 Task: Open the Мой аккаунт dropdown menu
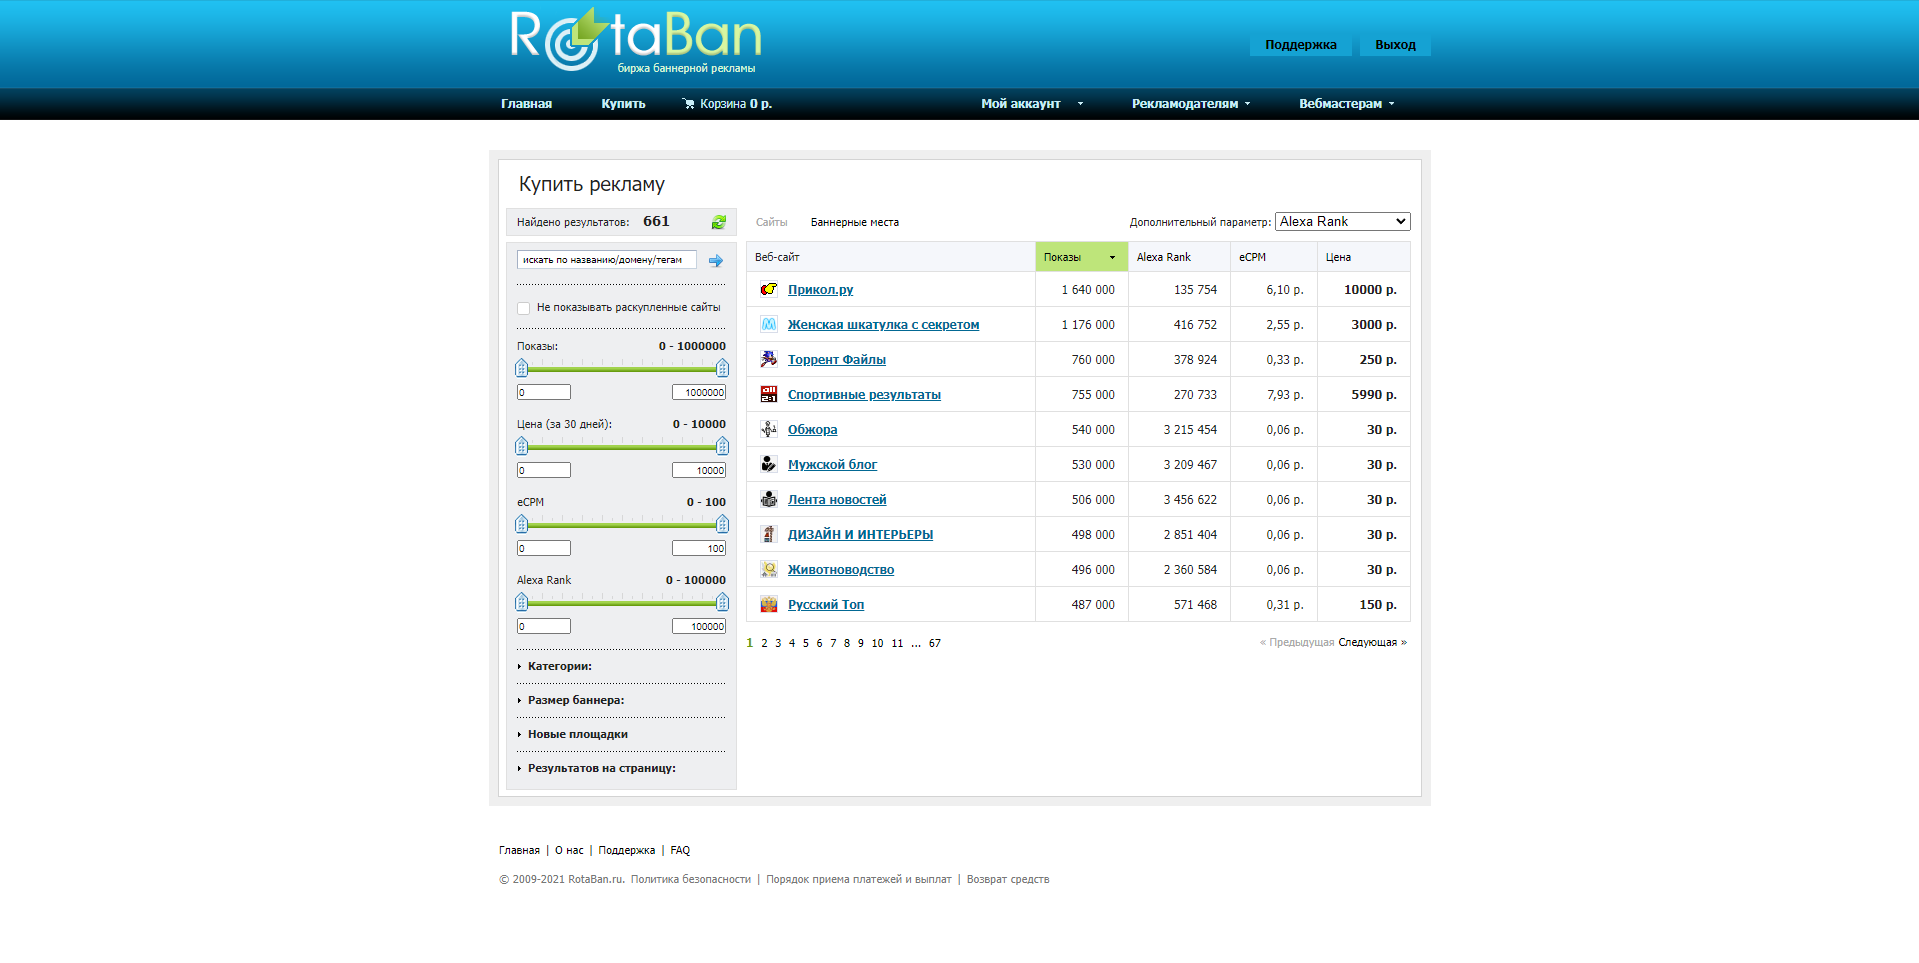click(x=1031, y=104)
